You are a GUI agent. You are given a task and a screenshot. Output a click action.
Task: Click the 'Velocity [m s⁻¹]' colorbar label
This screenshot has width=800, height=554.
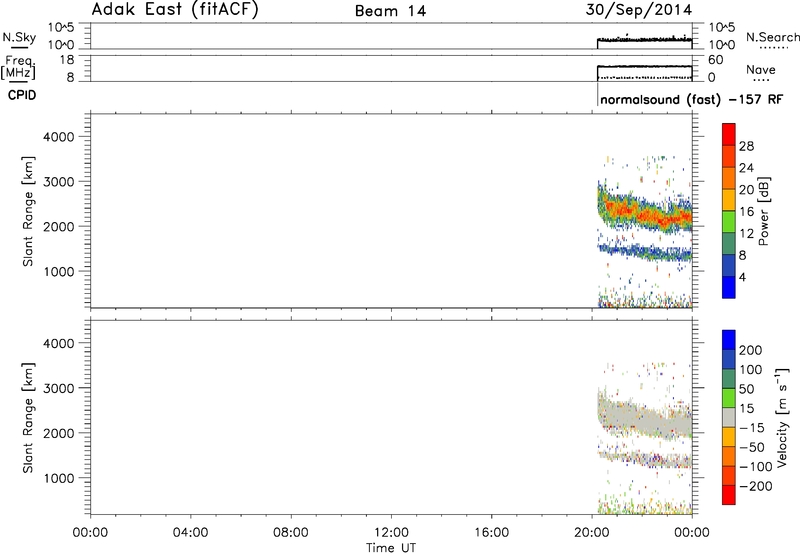pyautogui.click(x=781, y=417)
